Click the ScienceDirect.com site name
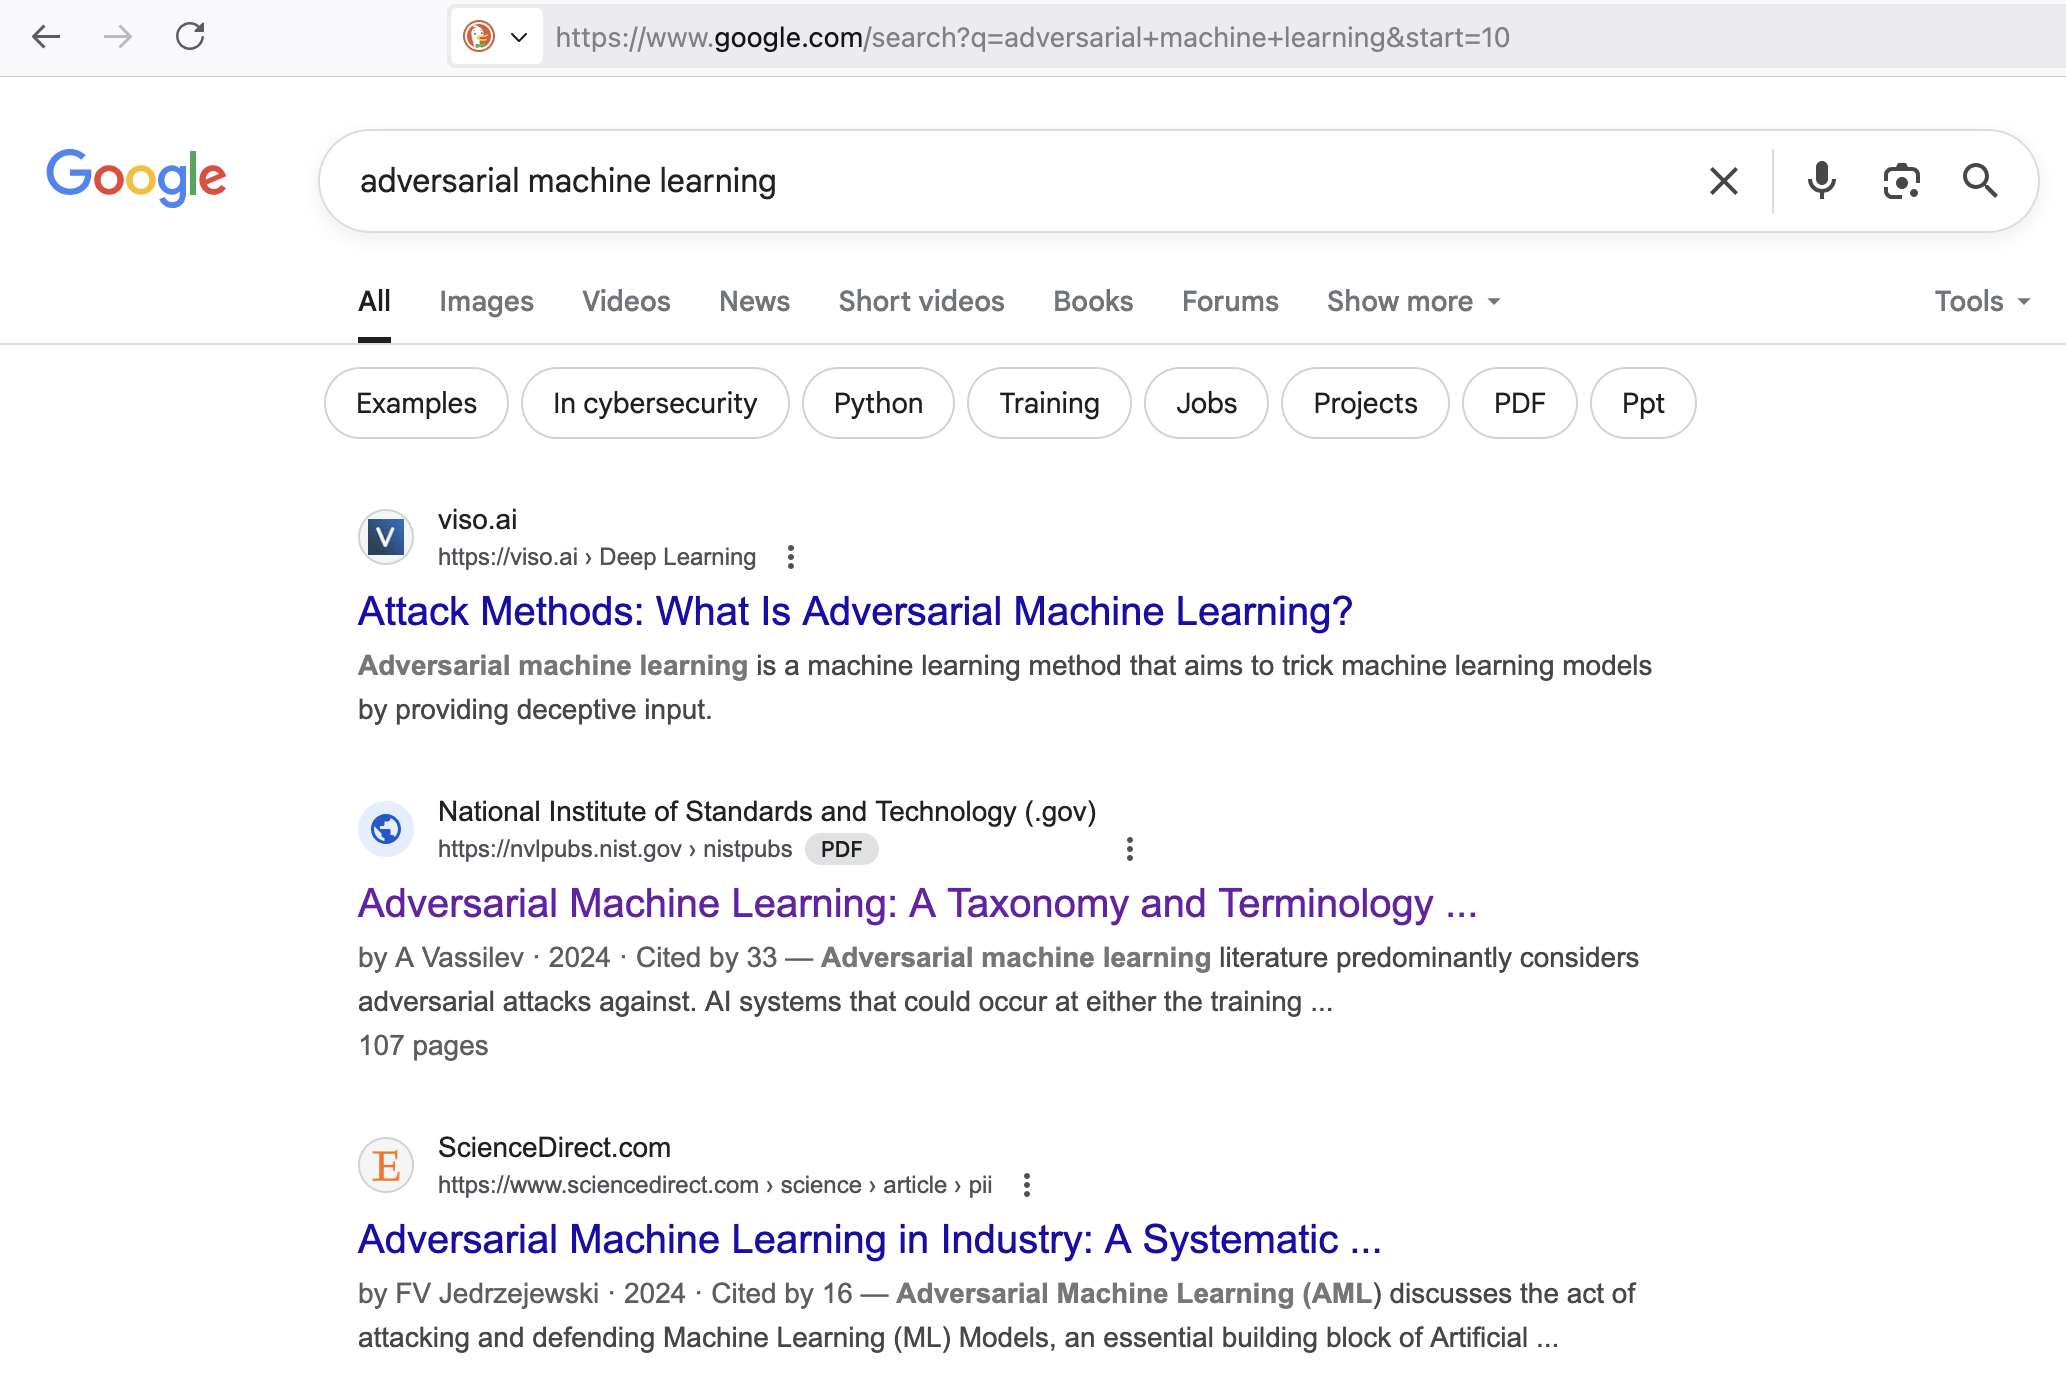The height and width of the screenshot is (1386, 2066). pos(554,1148)
